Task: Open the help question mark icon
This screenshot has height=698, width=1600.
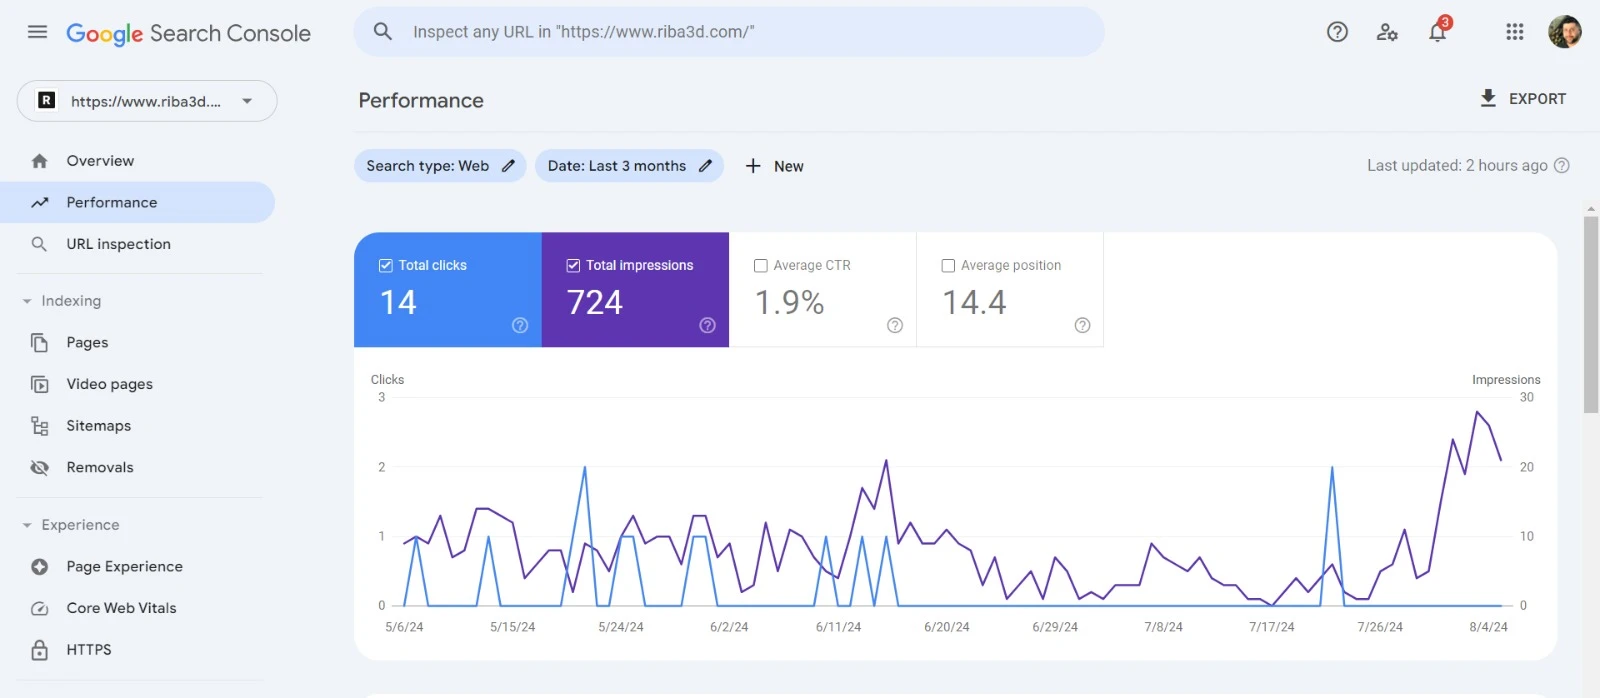Action: click(x=1337, y=32)
